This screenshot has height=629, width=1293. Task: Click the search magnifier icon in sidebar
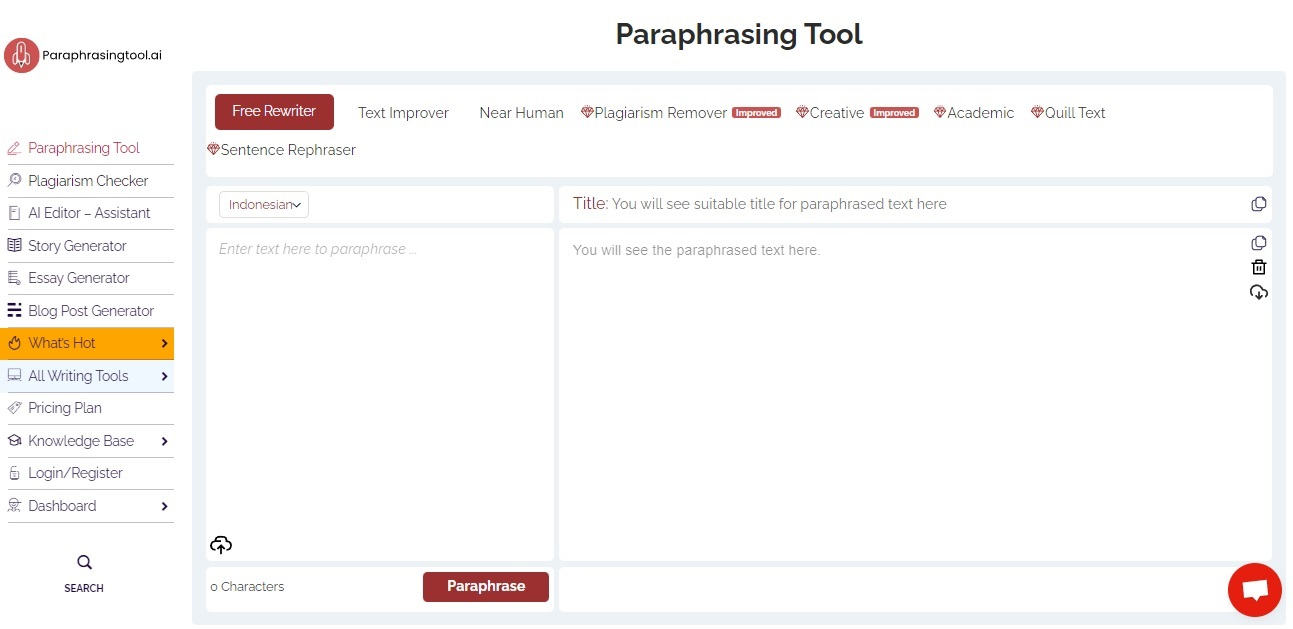point(84,562)
